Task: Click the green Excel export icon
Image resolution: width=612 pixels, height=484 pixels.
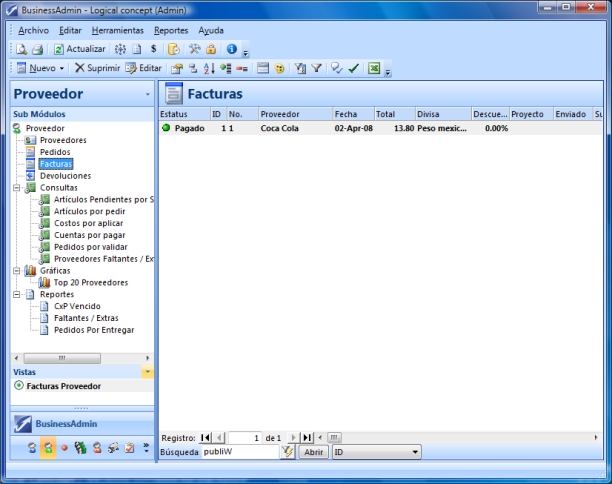Action: pyautogui.click(x=374, y=68)
